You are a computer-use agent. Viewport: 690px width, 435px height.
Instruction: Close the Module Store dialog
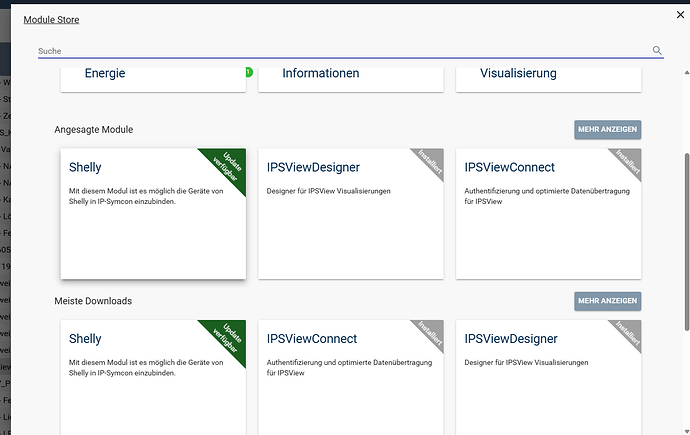click(x=680, y=15)
